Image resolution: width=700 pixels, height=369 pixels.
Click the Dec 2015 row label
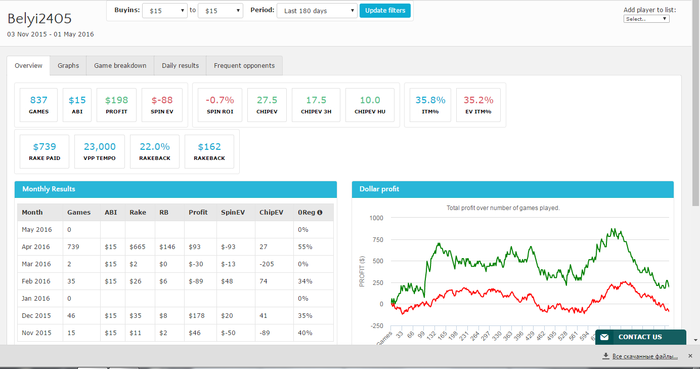point(36,316)
